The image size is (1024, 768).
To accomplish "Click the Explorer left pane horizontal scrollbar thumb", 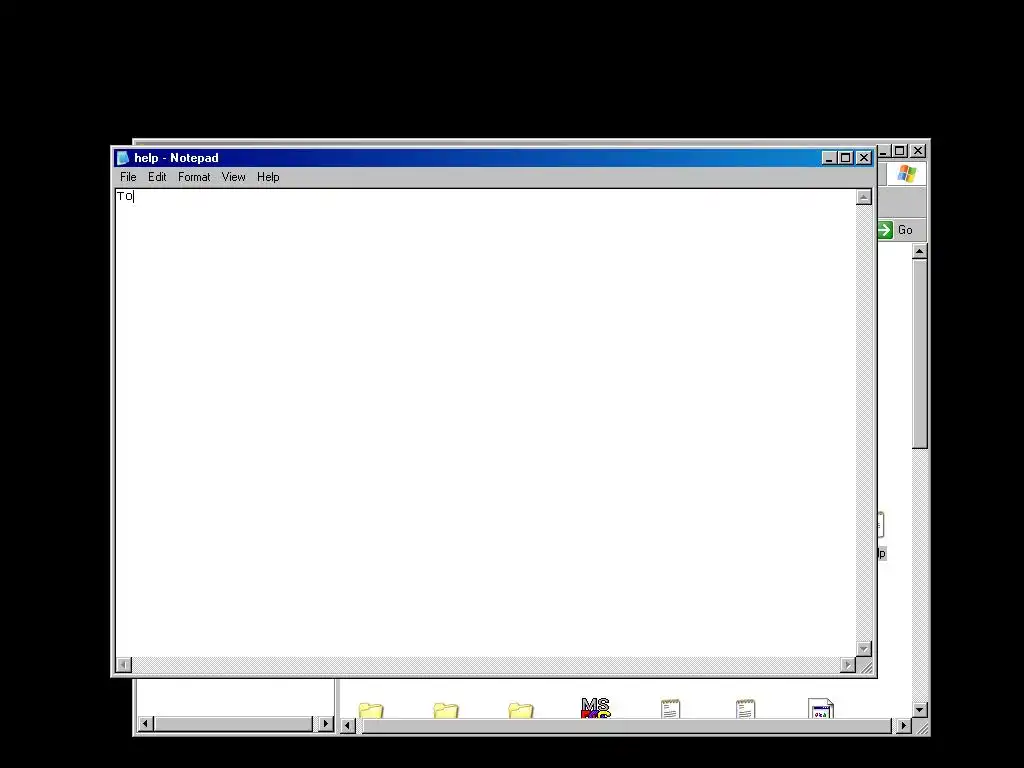I will point(234,724).
